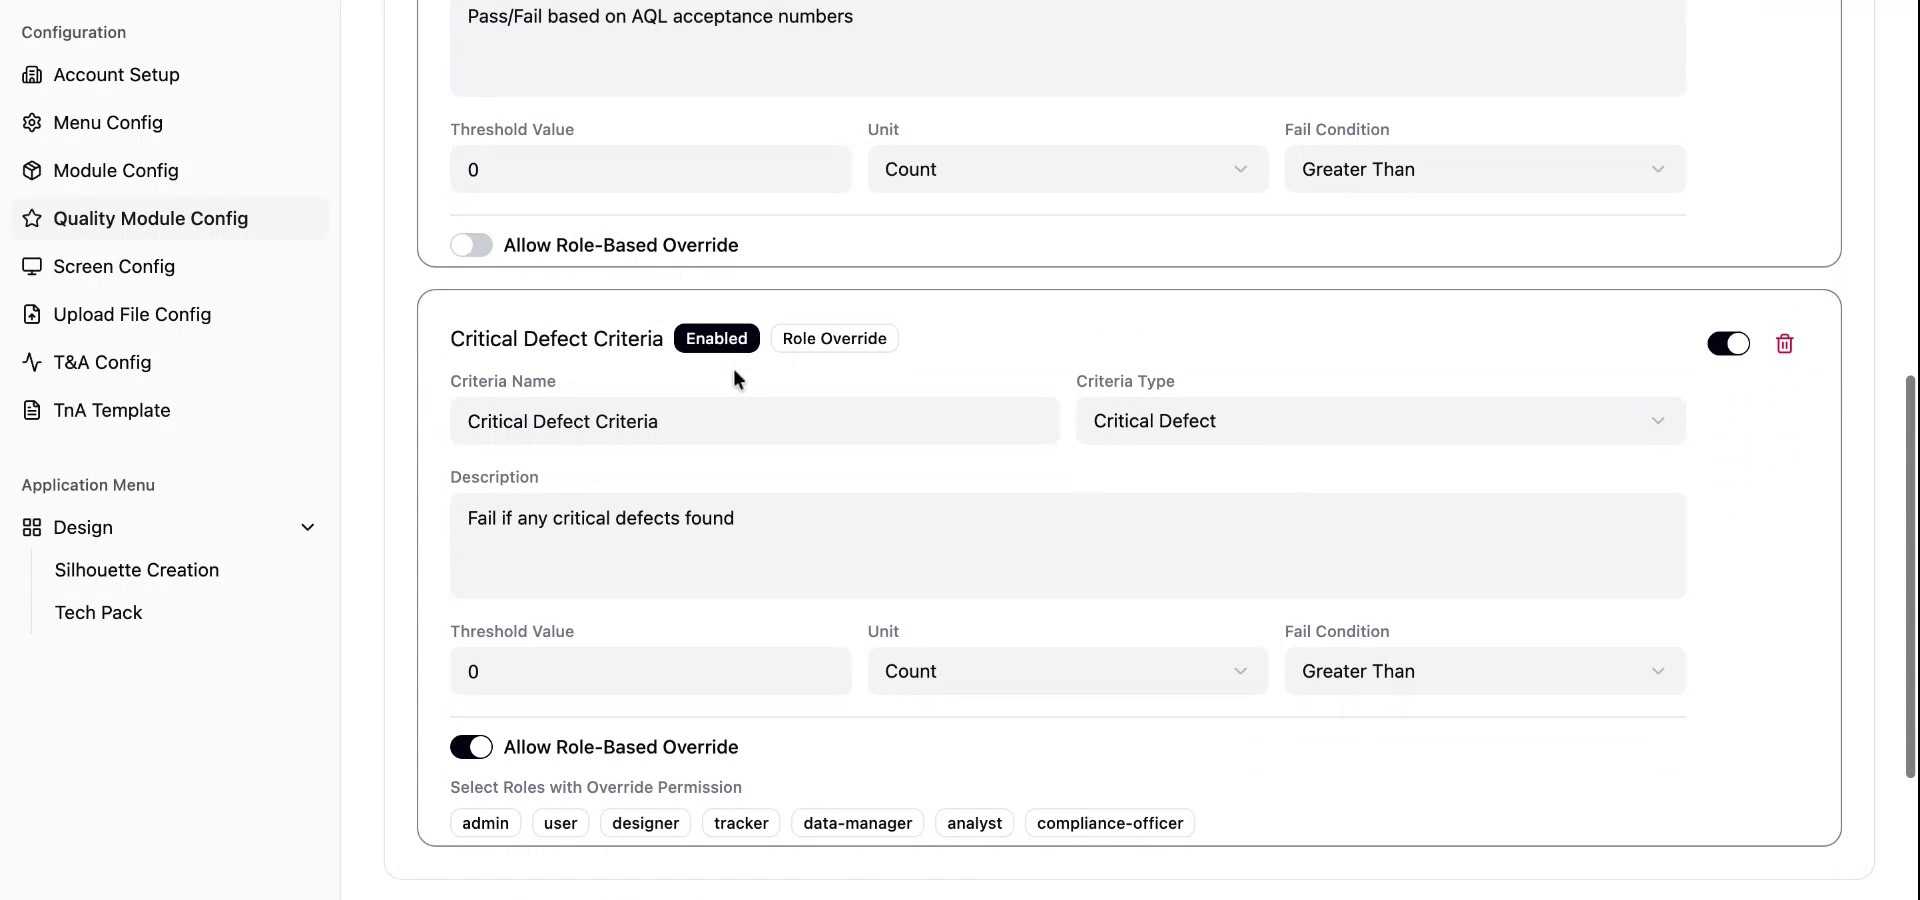The height and width of the screenshot is (900, 1920).
Task: Click the page vertical scrollbar thumb
Action: (1910, 575)
